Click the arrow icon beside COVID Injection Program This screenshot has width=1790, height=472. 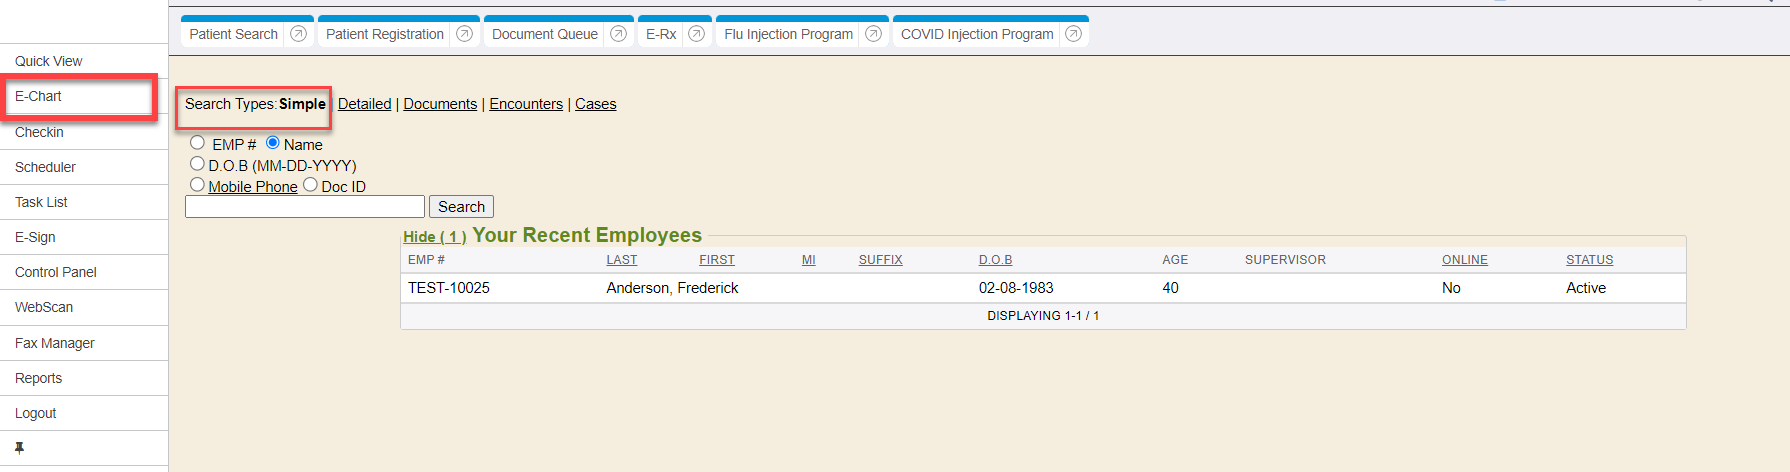[x=1073, y=34]
